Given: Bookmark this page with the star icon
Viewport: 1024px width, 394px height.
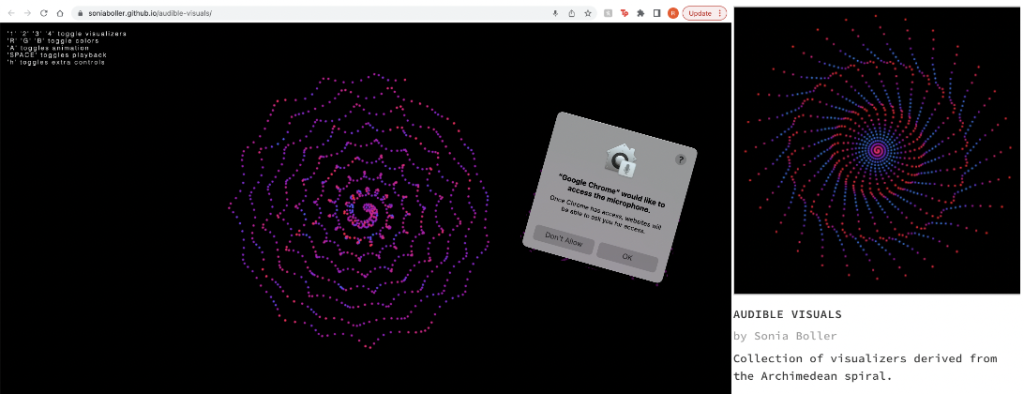Looking at the screenshot, I should tap(588, 13).
